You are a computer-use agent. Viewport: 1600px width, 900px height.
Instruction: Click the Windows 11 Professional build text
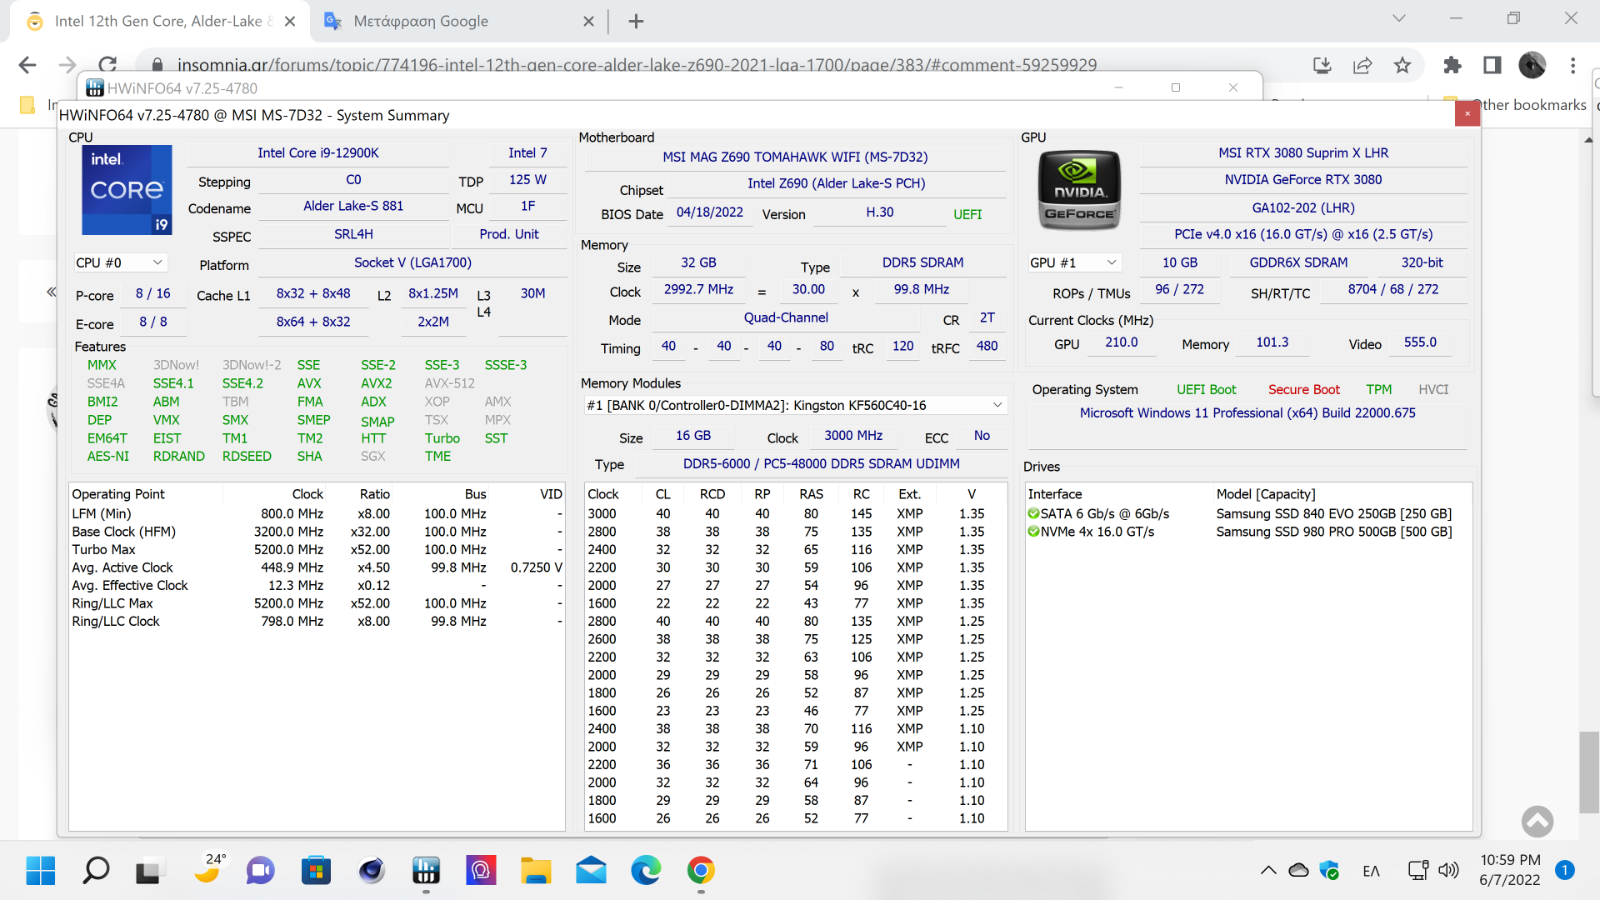point(1247,413)
